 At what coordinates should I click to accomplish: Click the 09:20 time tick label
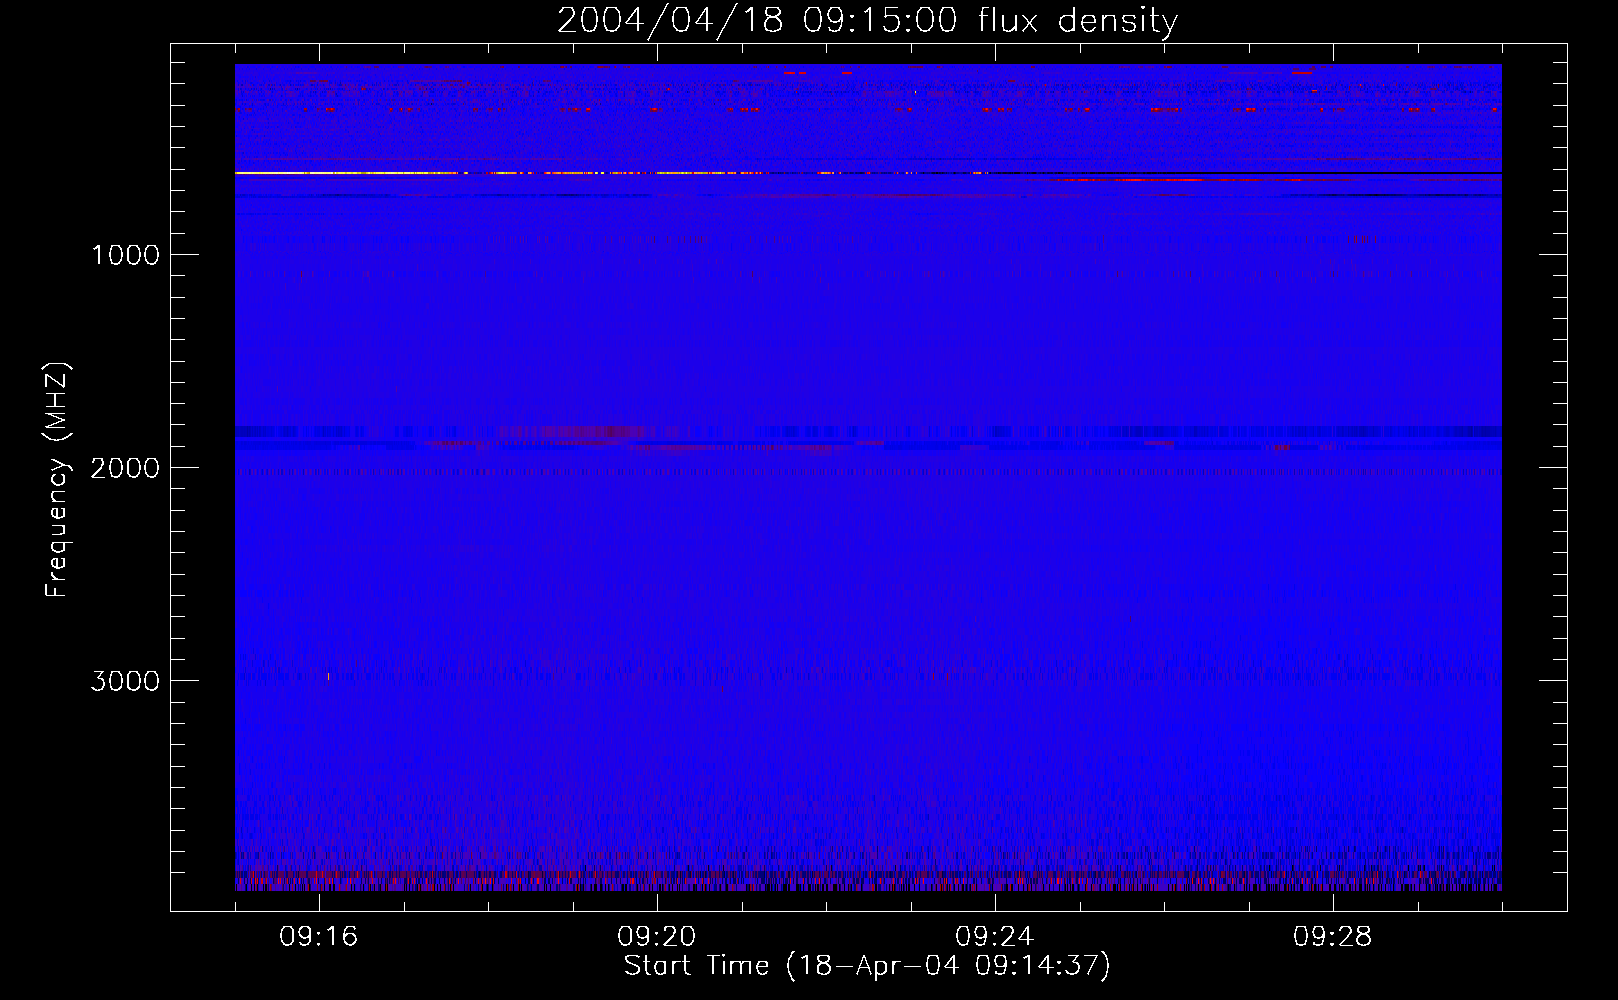[657, 937]
